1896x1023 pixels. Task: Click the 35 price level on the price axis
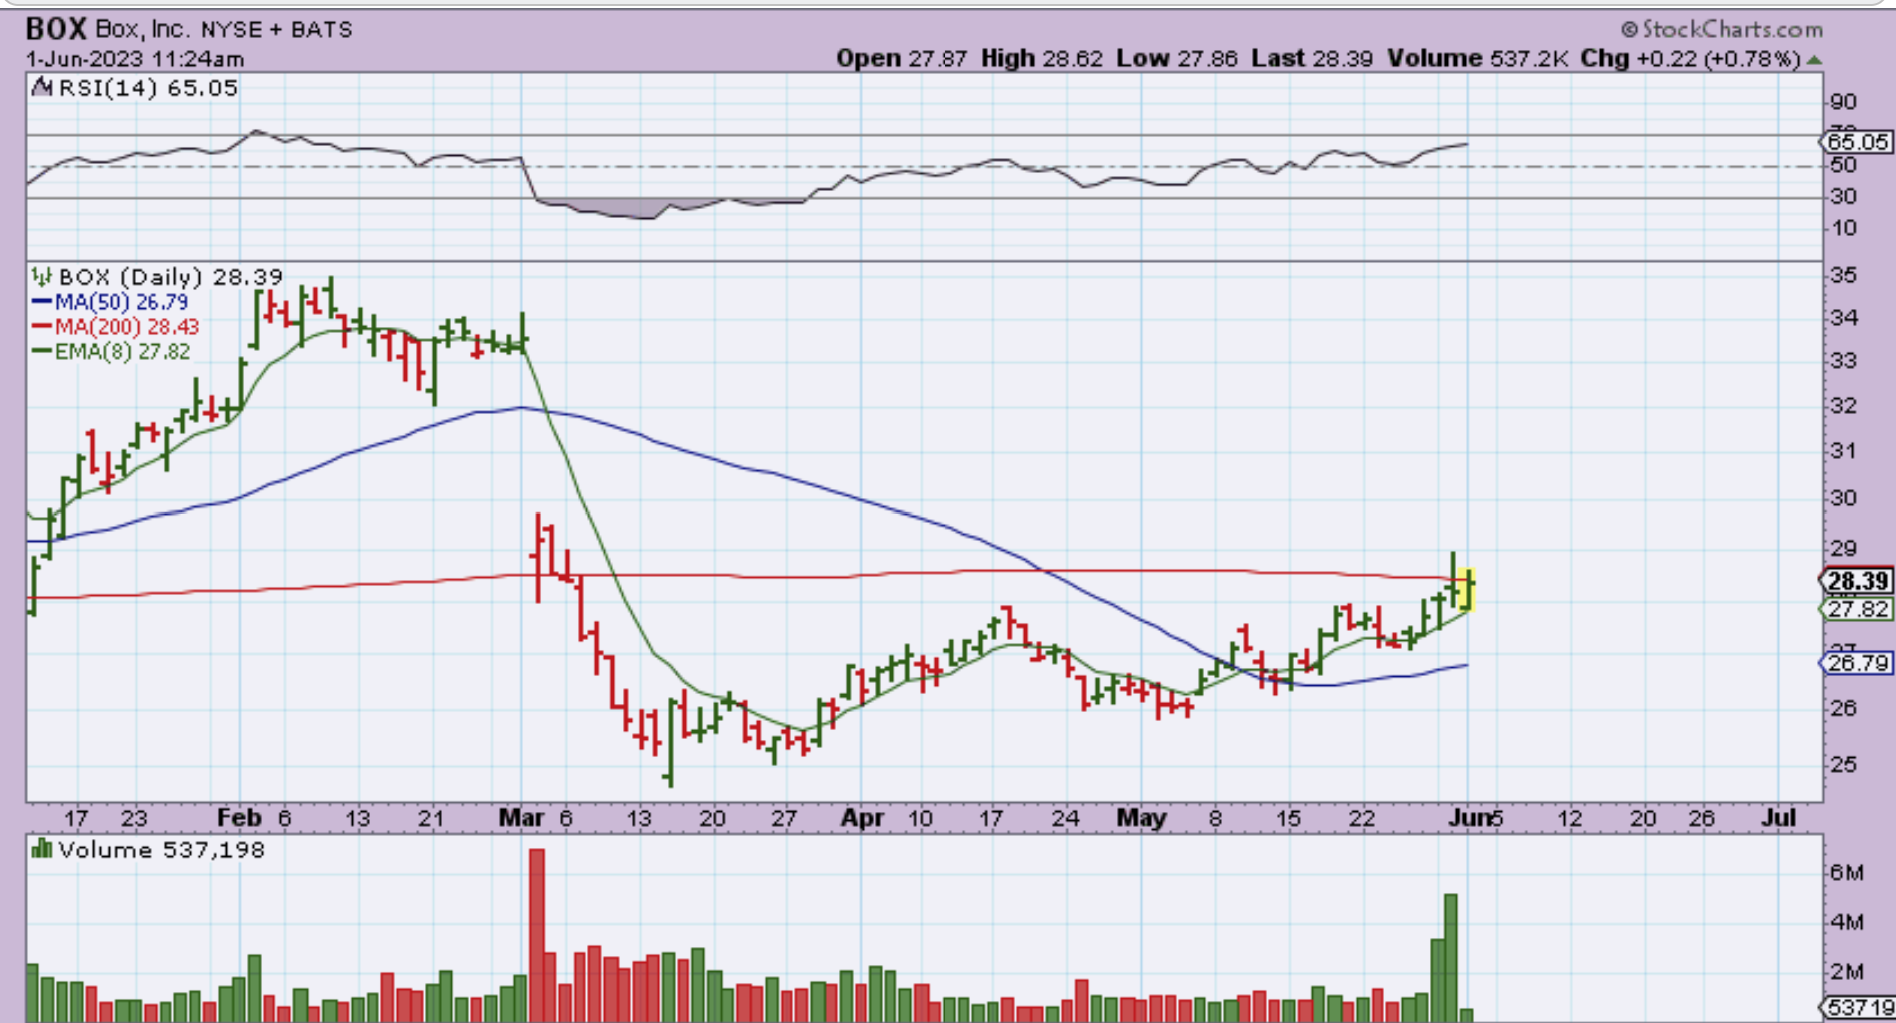pyautogui.click(x=1844, y=276)
